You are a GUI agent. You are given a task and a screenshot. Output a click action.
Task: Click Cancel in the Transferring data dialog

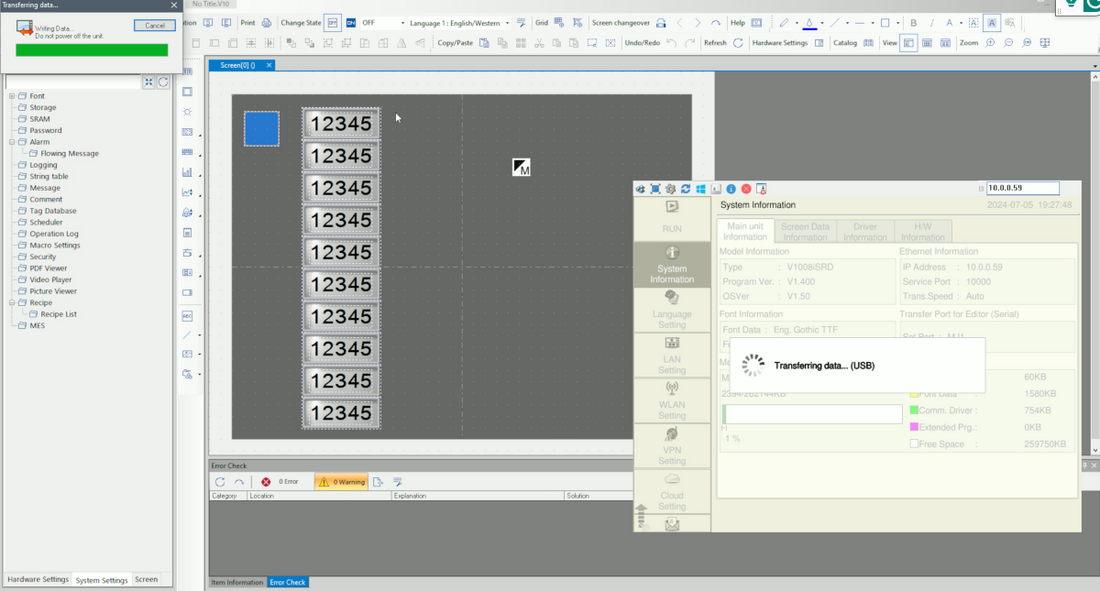(155, 25)
